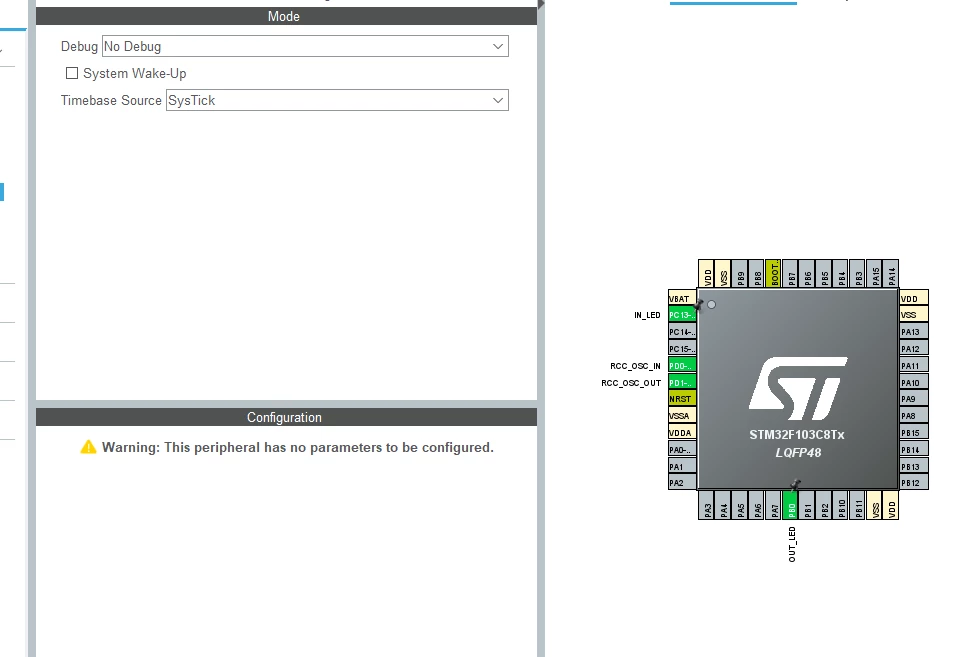Select the PA2 pin on chip
The width and height of the screenshot is (976, 657).
(x=682, y=482)
